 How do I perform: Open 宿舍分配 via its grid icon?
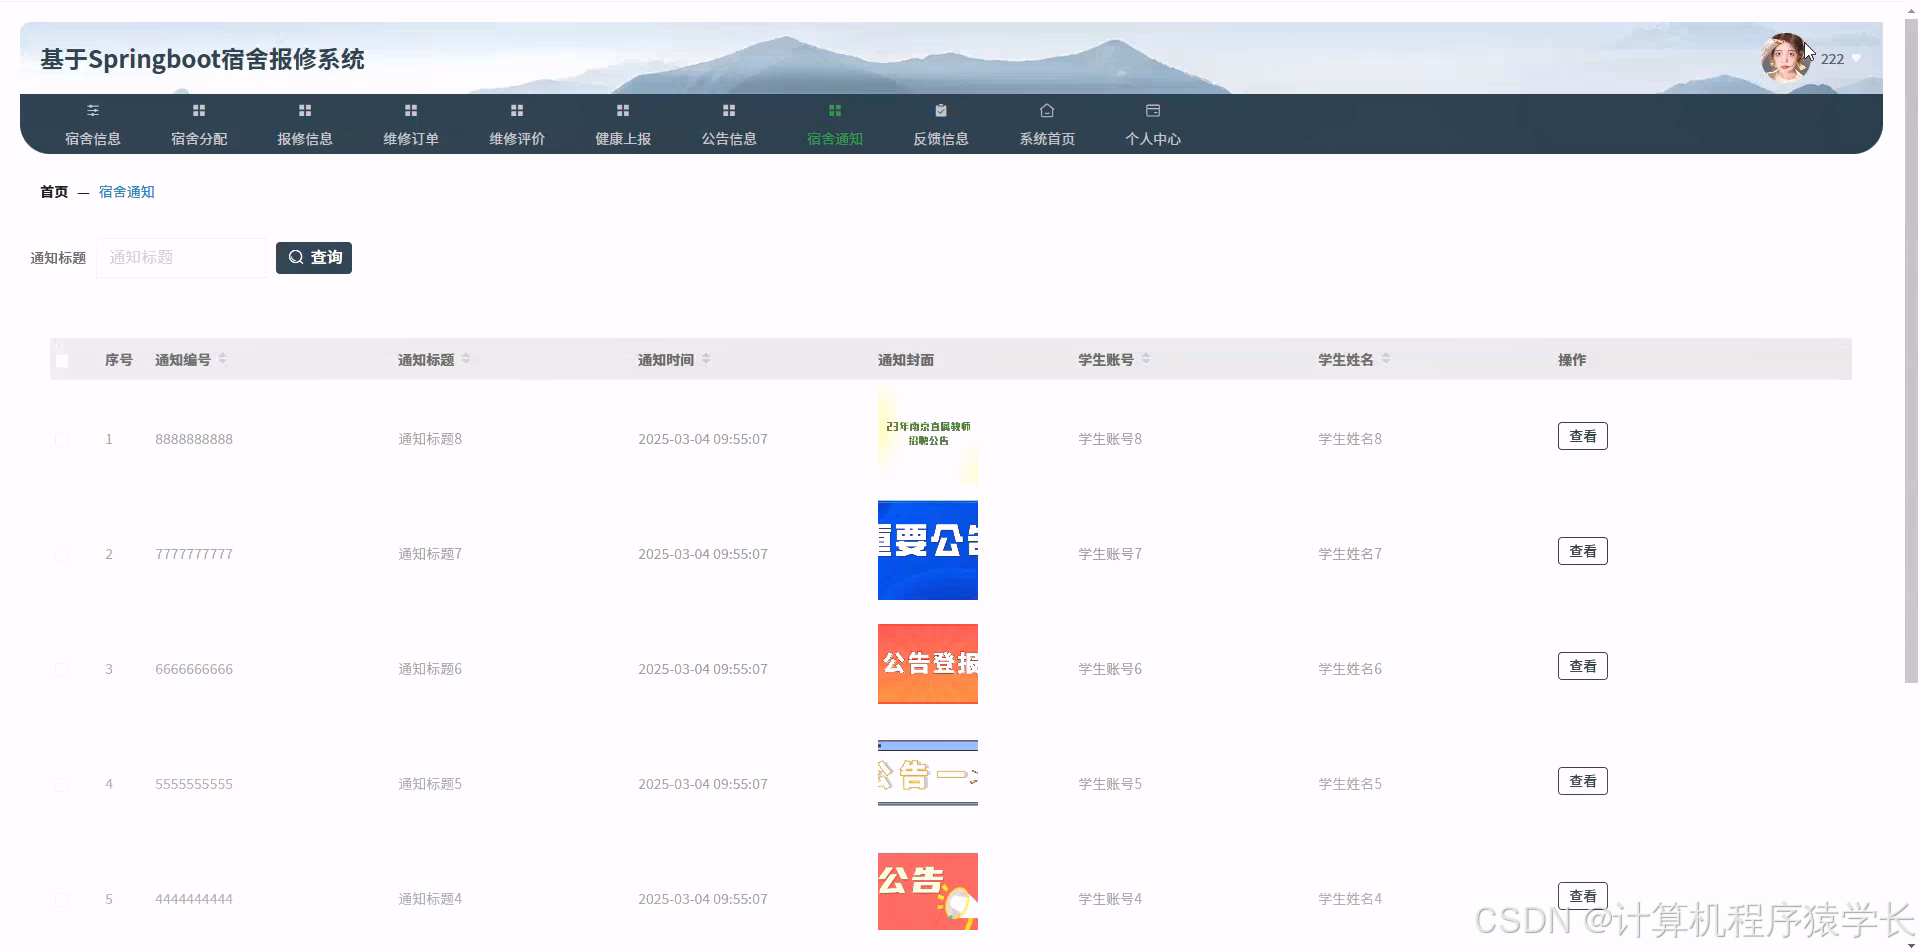[x=198, y=110]
